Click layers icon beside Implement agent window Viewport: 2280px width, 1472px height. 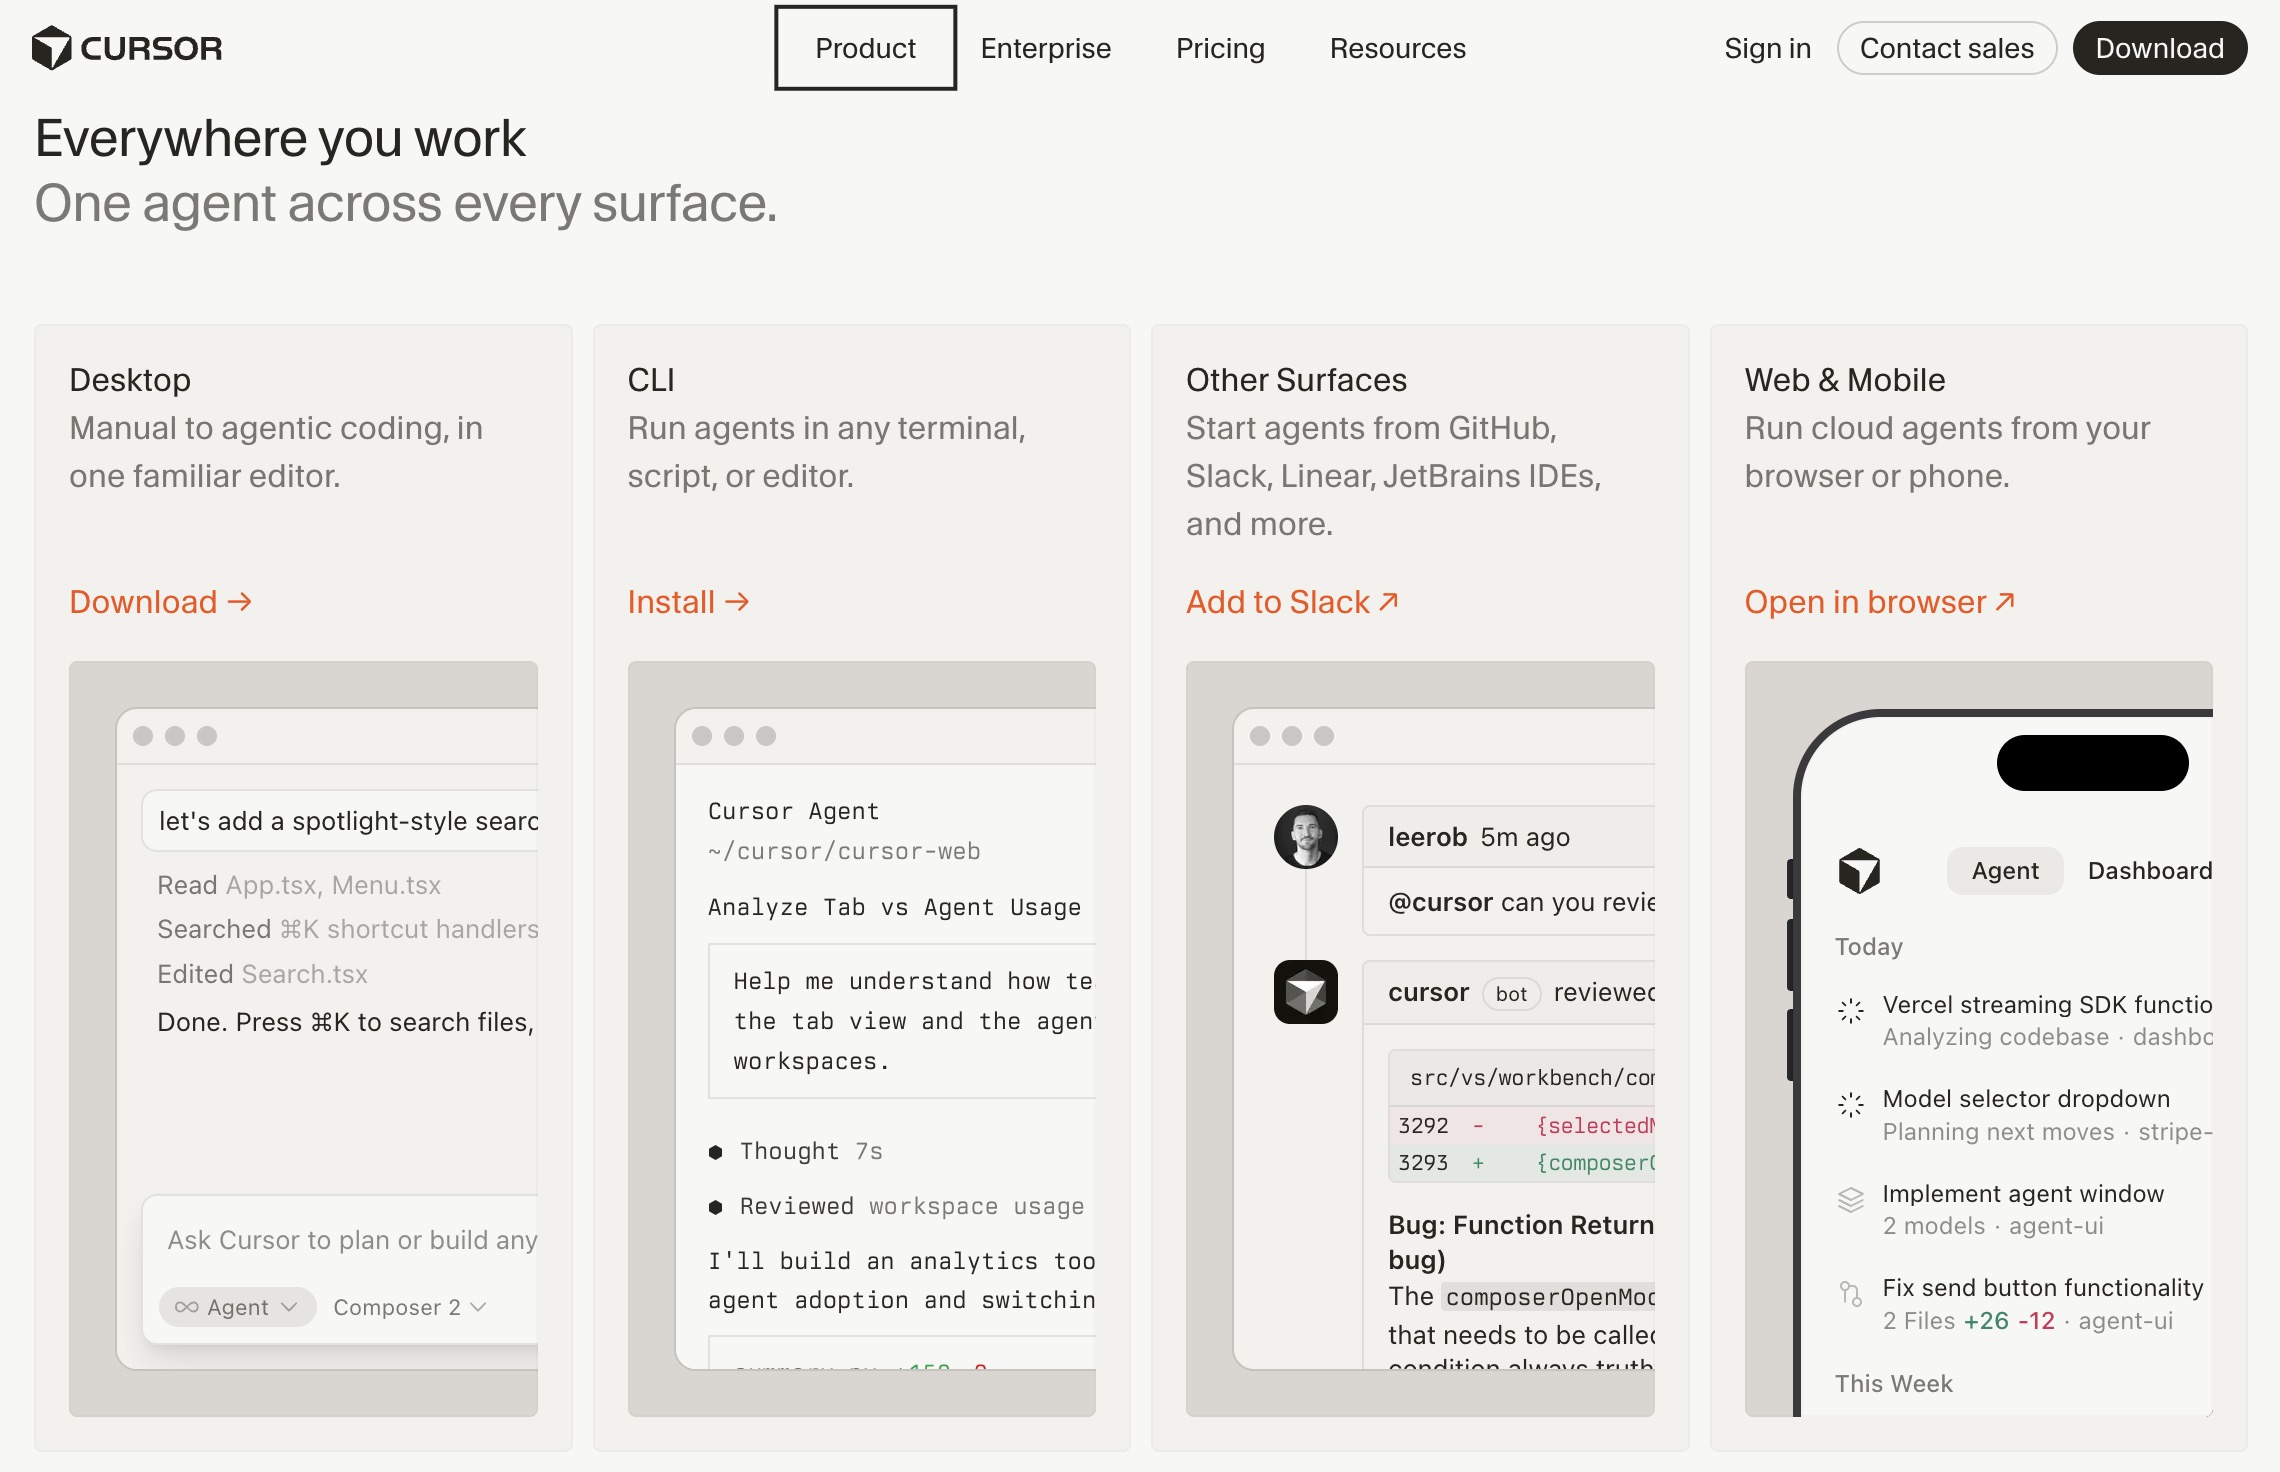tap(1851, 1200)
